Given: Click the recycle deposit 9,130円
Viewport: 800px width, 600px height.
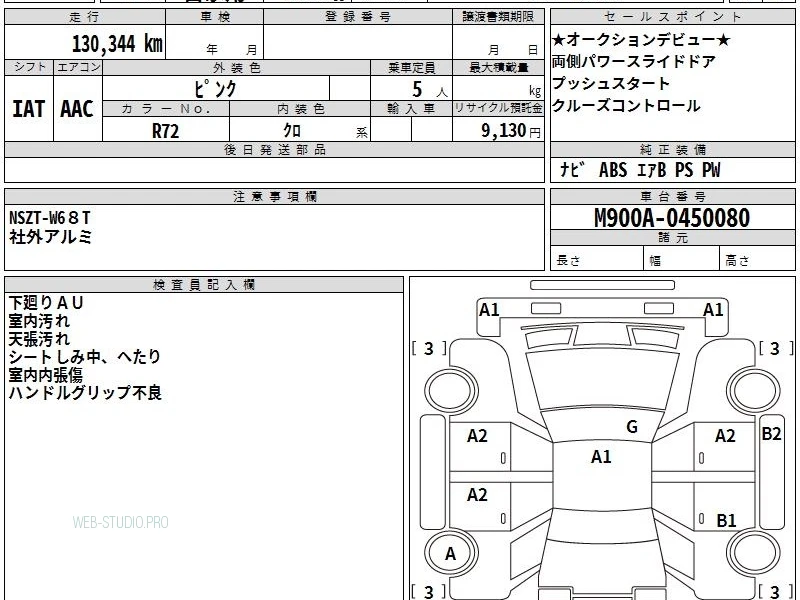Looking at the screenshot, I should click(x=510, y=131).
